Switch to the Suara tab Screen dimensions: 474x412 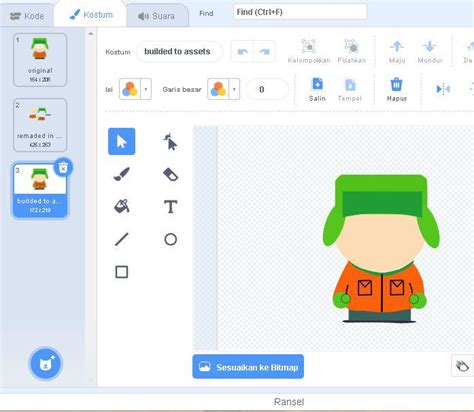click(157, 16)
